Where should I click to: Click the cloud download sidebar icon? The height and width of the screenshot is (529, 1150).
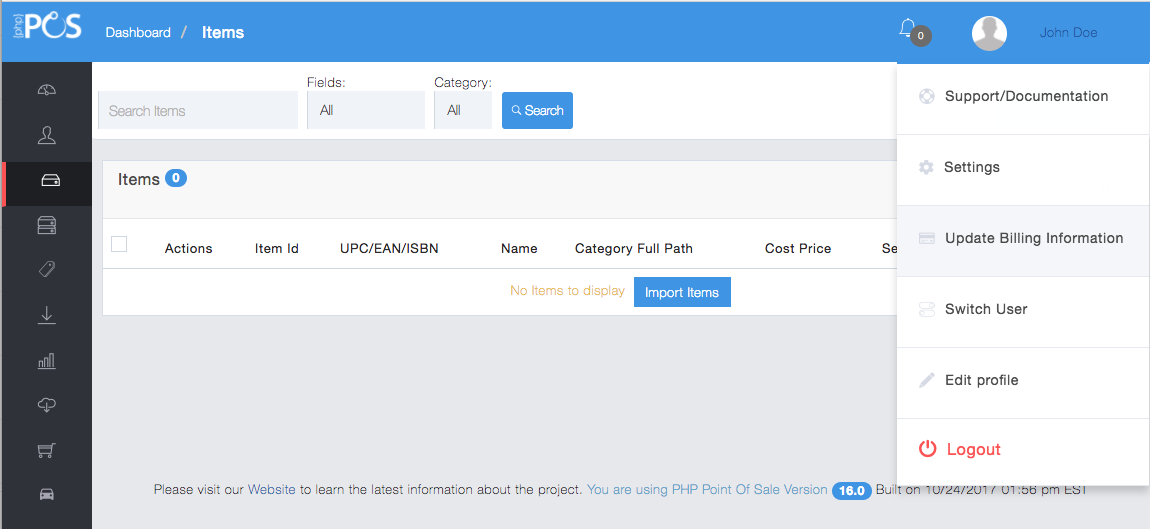[47, 405]
